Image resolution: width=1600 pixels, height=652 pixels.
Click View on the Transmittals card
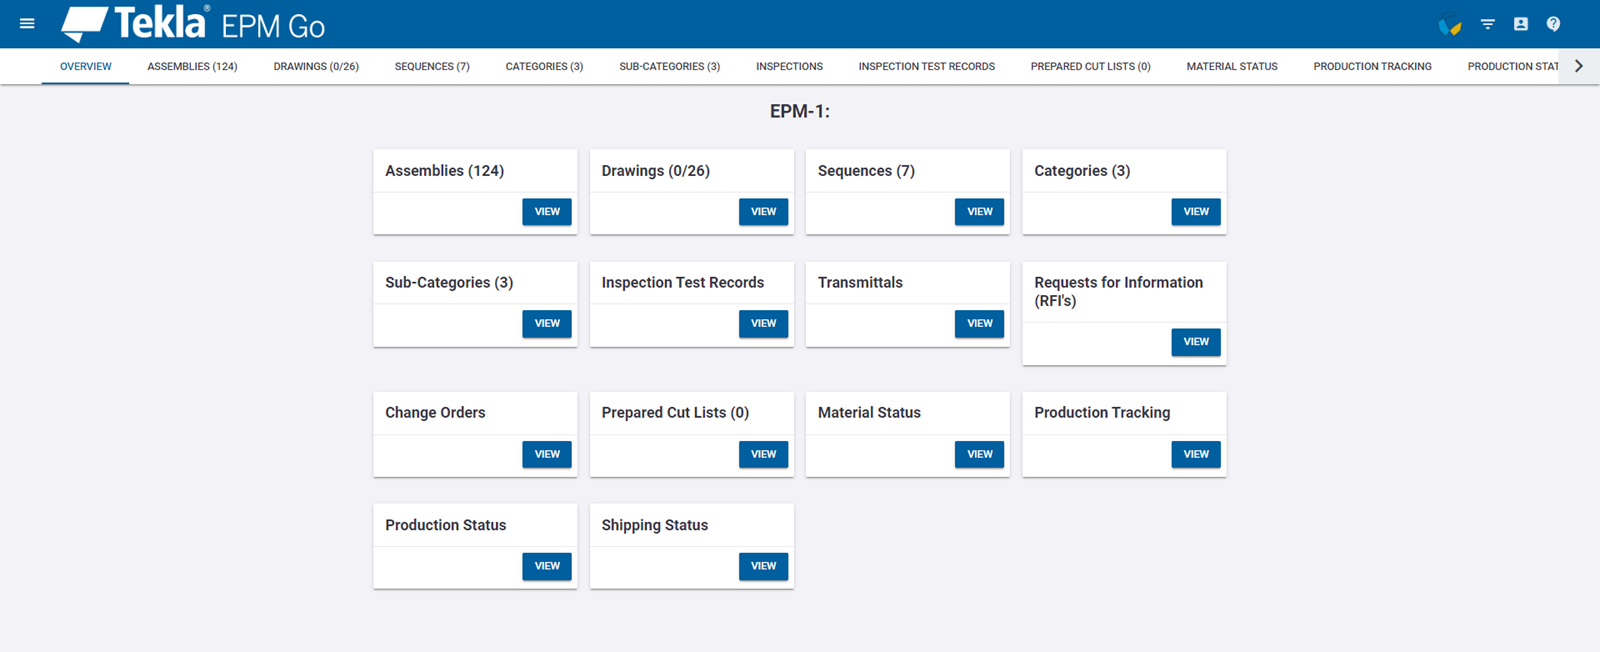point(980,324)
